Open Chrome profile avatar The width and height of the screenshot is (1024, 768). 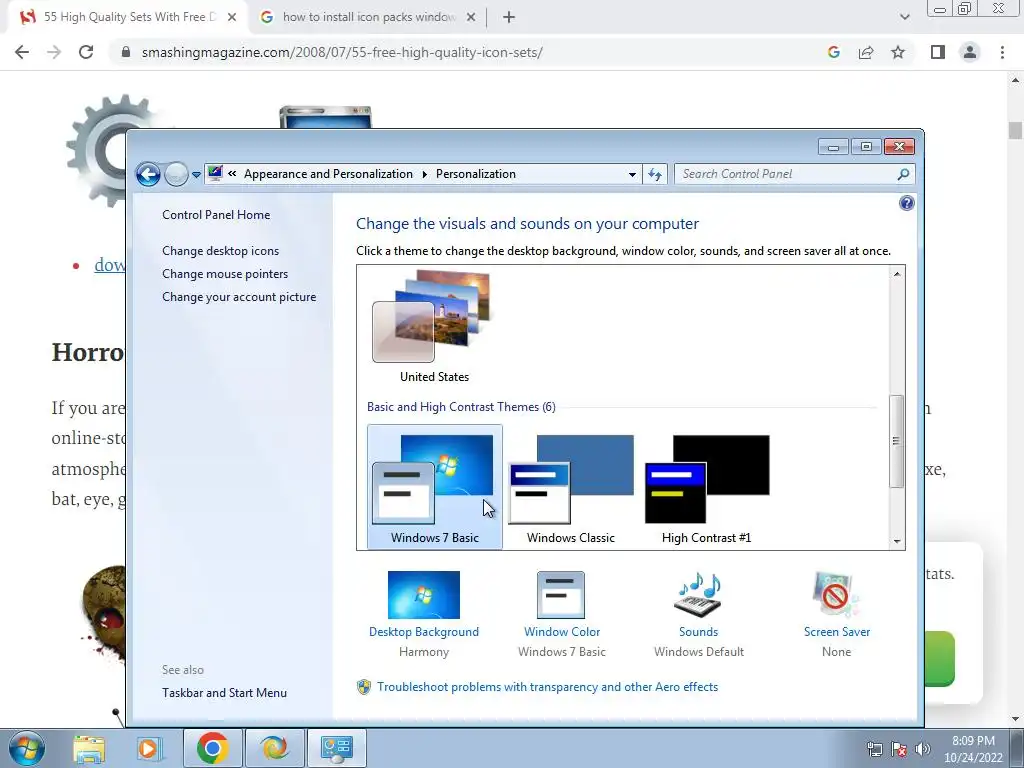(970, 52)
